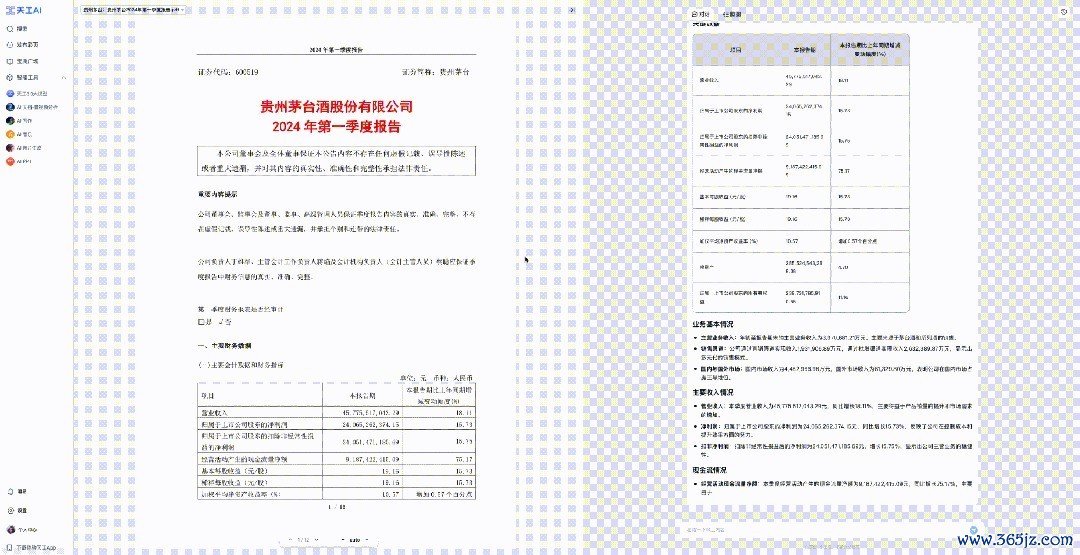
Task: Zoom out with the minus beside auto
Action: point(343,539)
